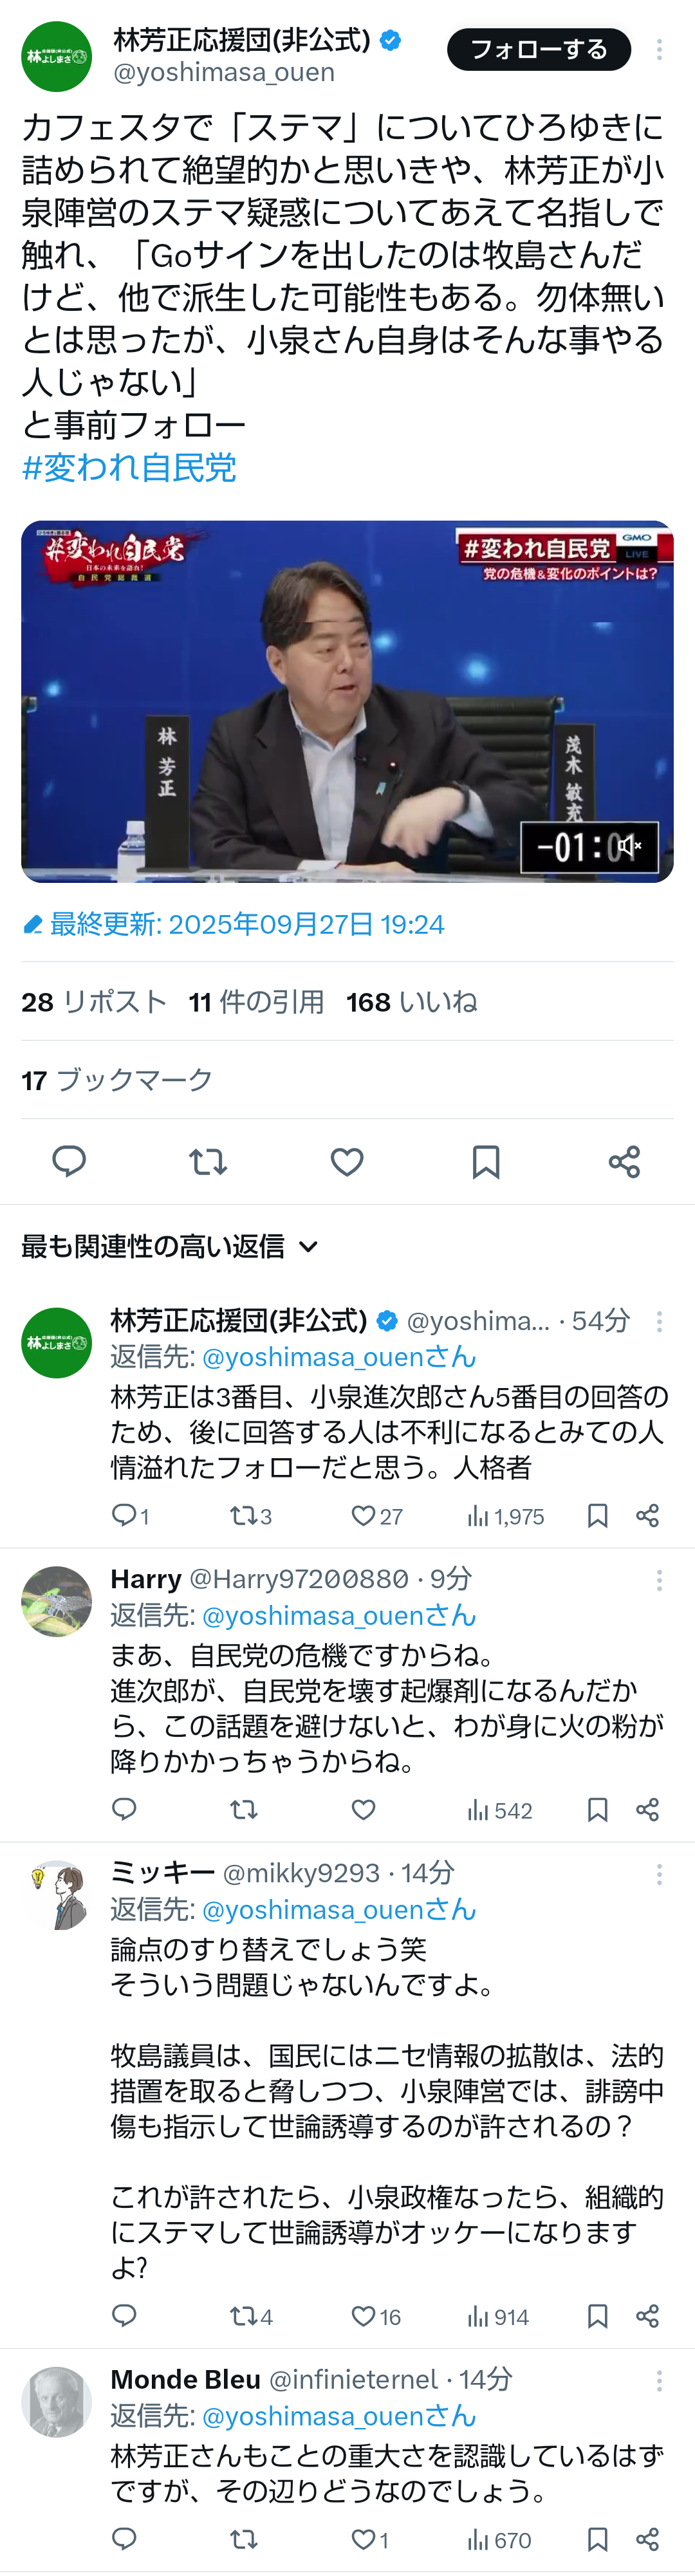Repost the main post
This screenshot has width=695, height=2576.
(208, 1161)
